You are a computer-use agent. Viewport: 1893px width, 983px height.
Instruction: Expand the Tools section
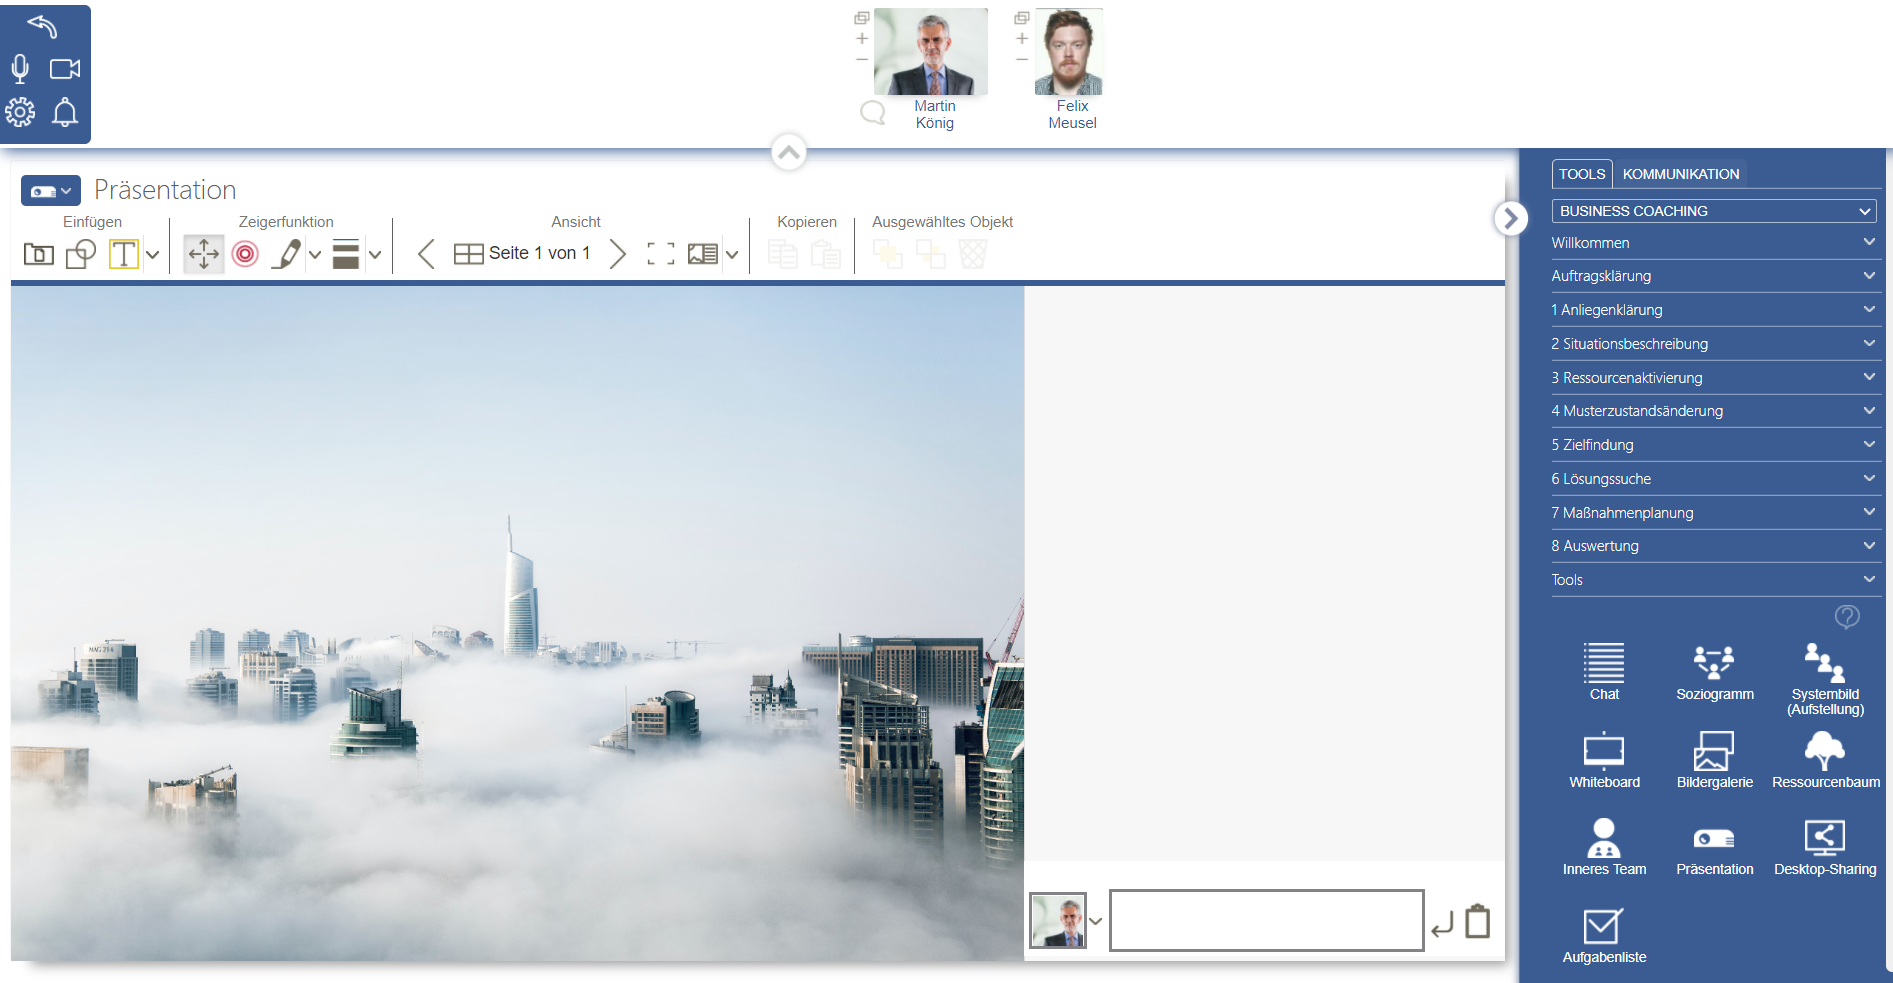coord(1714,580)
